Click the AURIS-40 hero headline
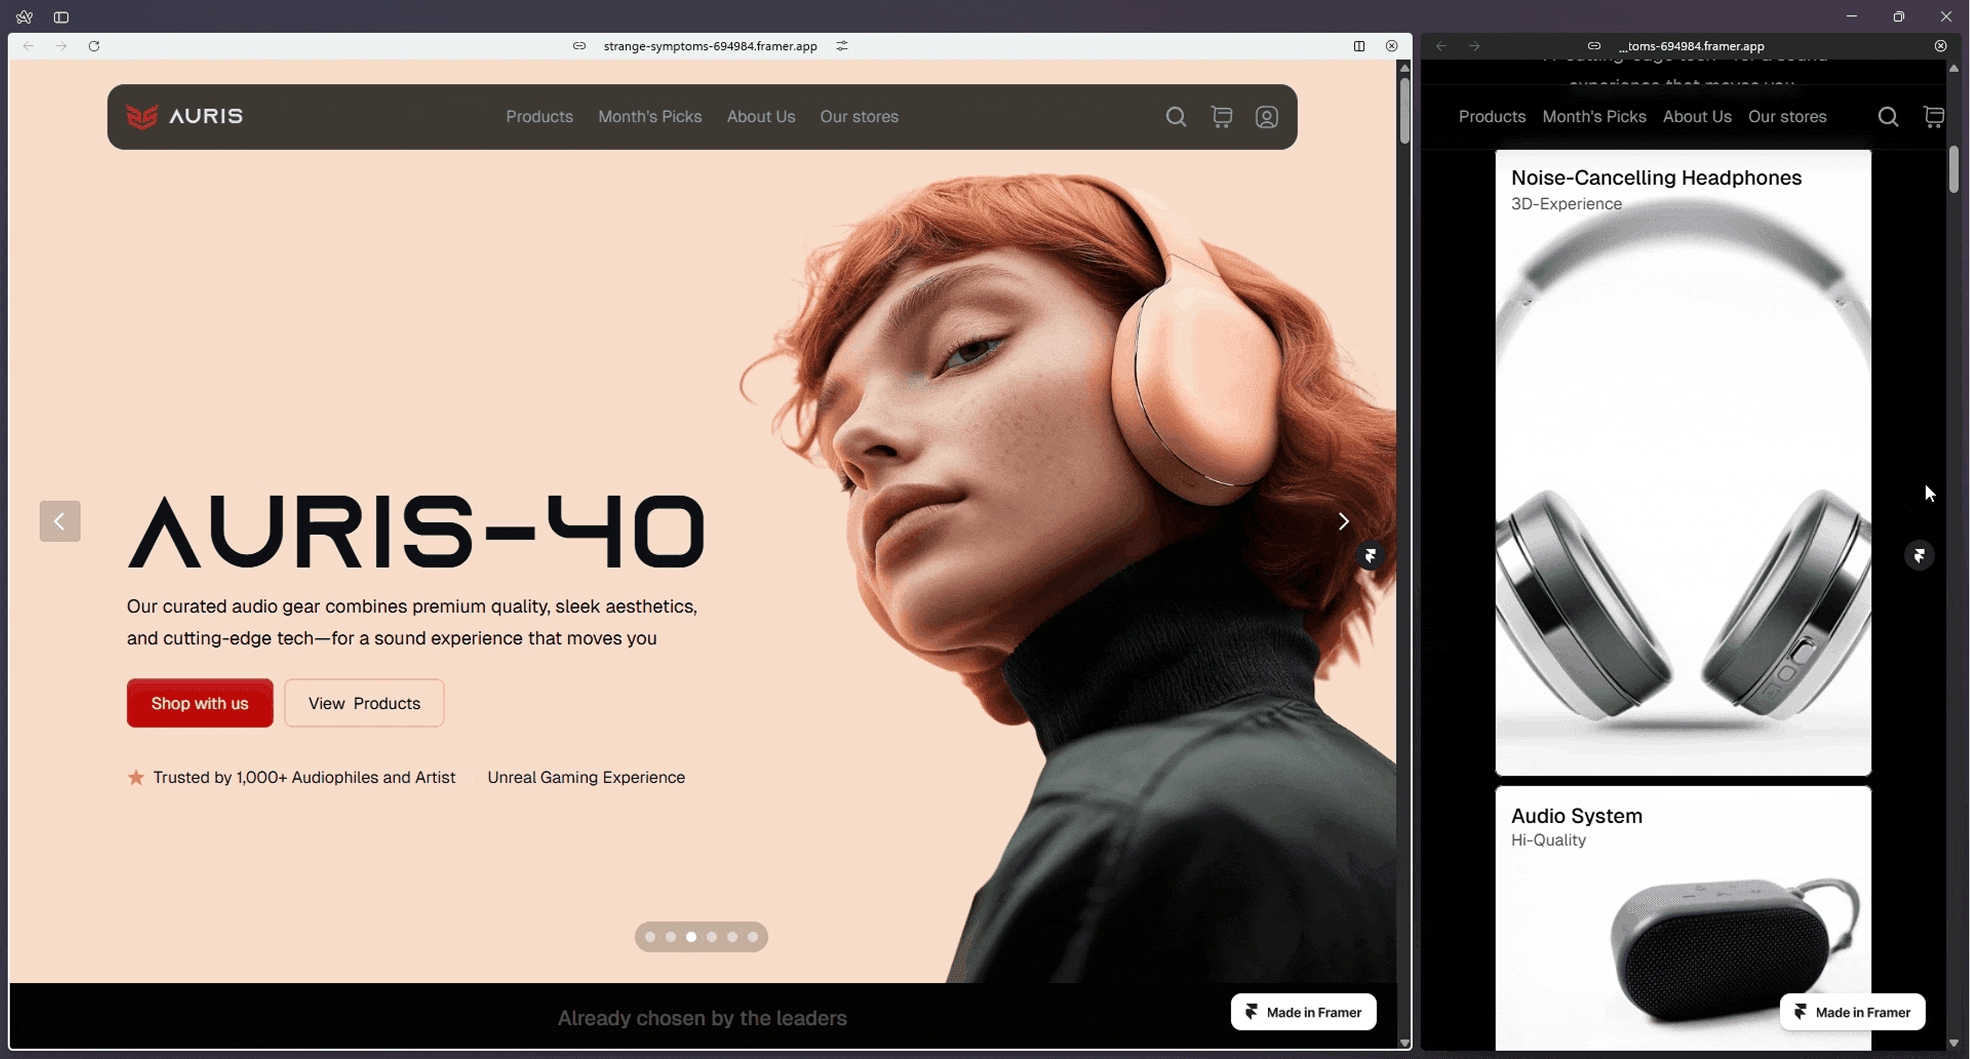This screenshot has width=1970, height=1059. (416, 531)
